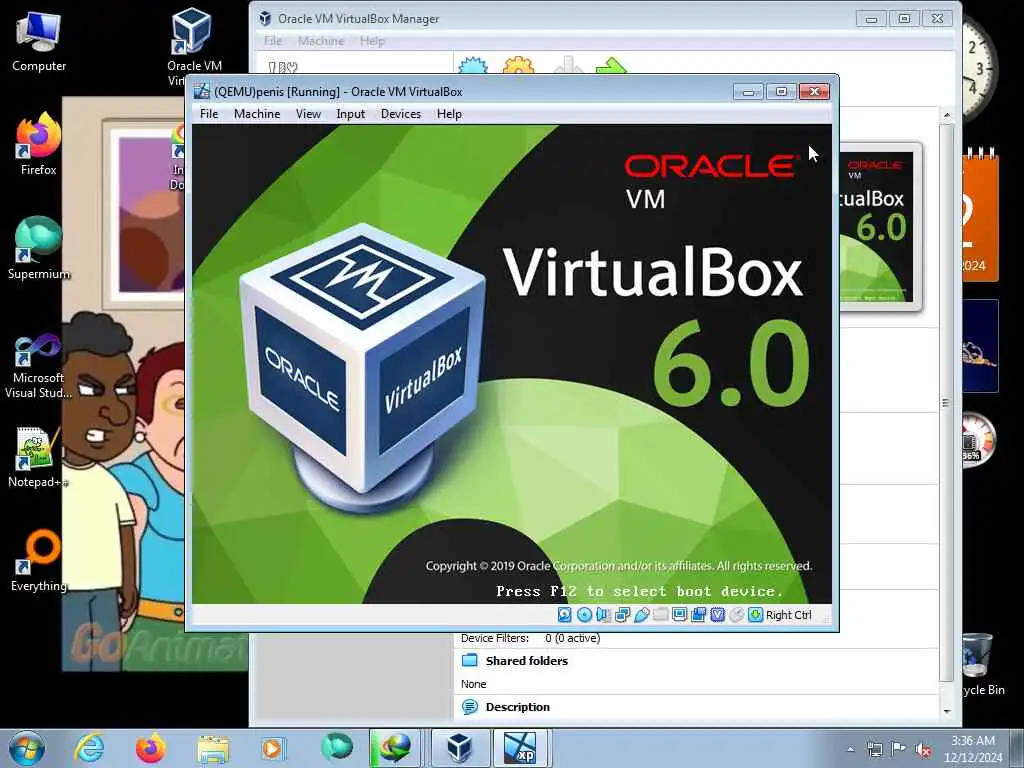Click the Shared folders section header

click(x=526, y=660)
